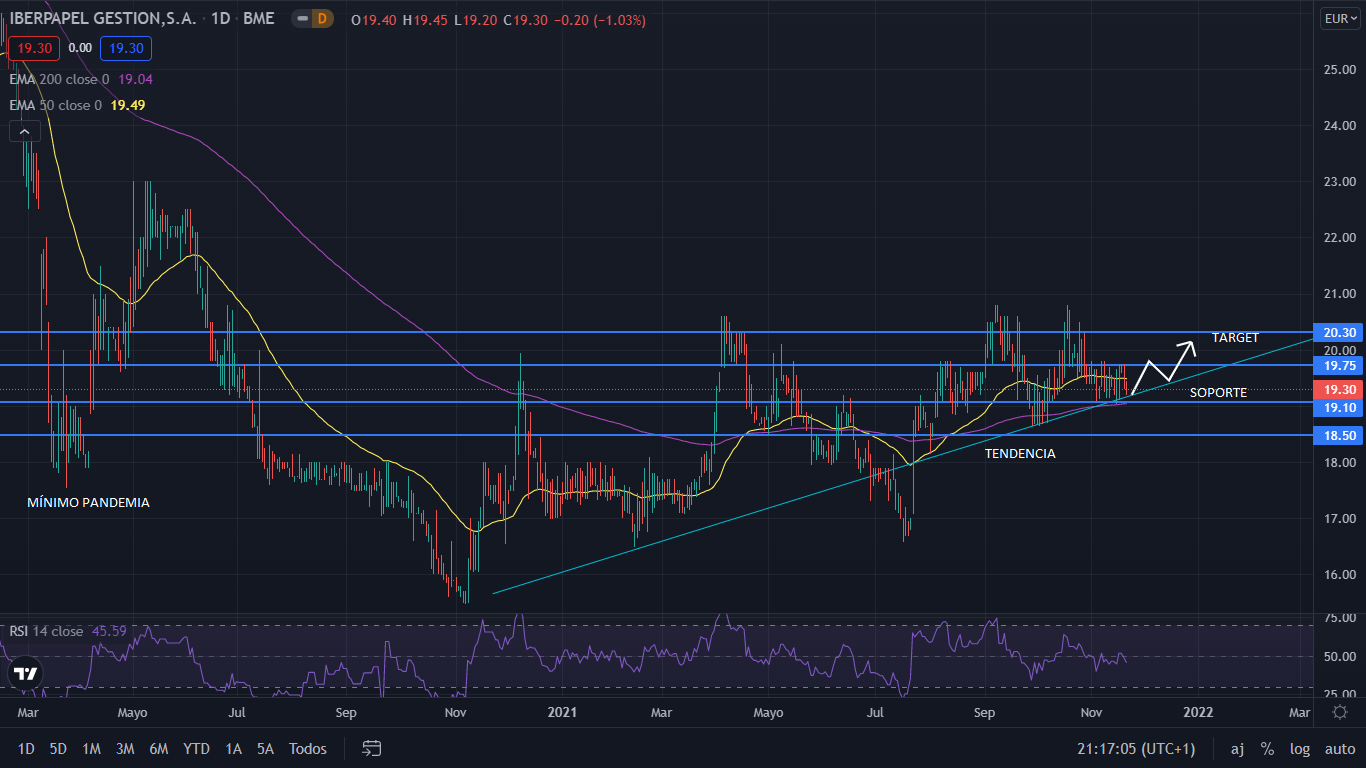Enable auto scale on price axis
This screenshot has width=1366, height=768.
[1339, 748]
